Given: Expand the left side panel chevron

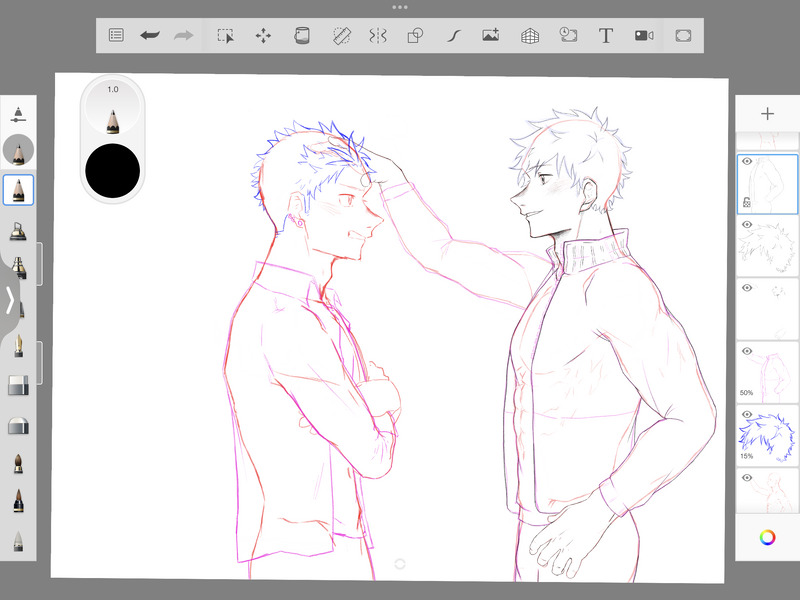Looking at the screenshot, I should (10, 299).
